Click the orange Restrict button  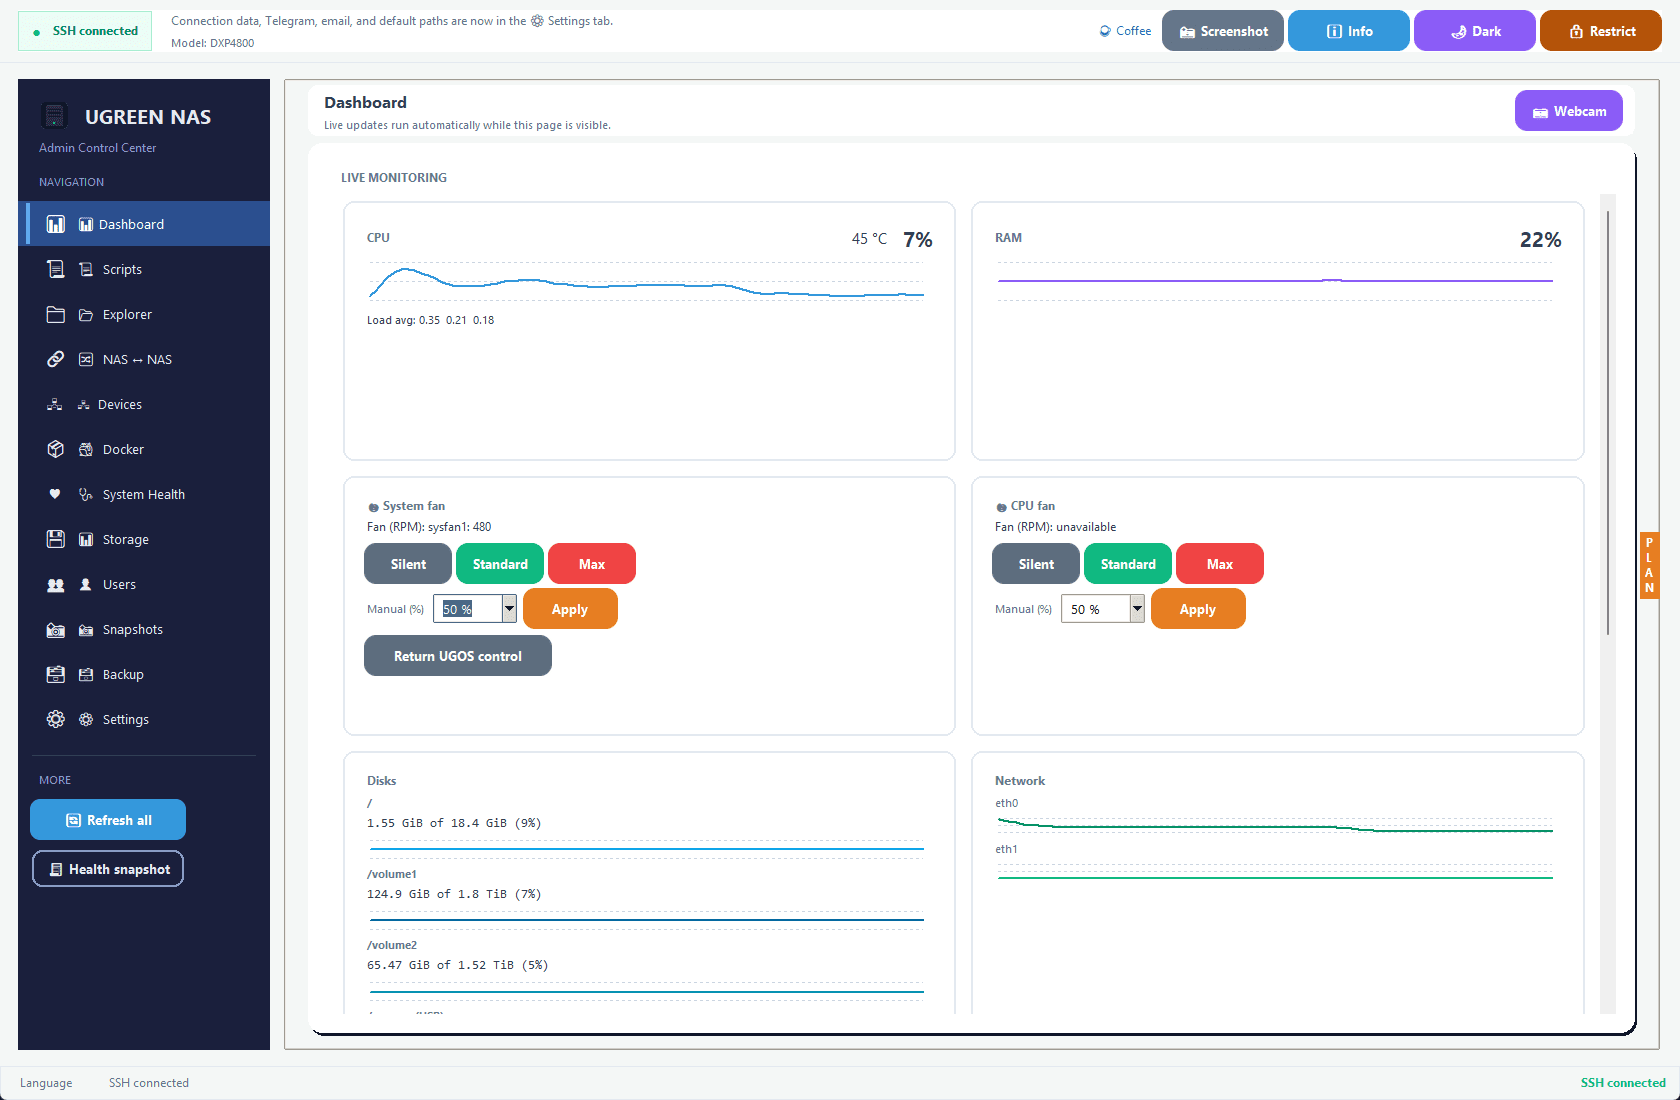1601,31
